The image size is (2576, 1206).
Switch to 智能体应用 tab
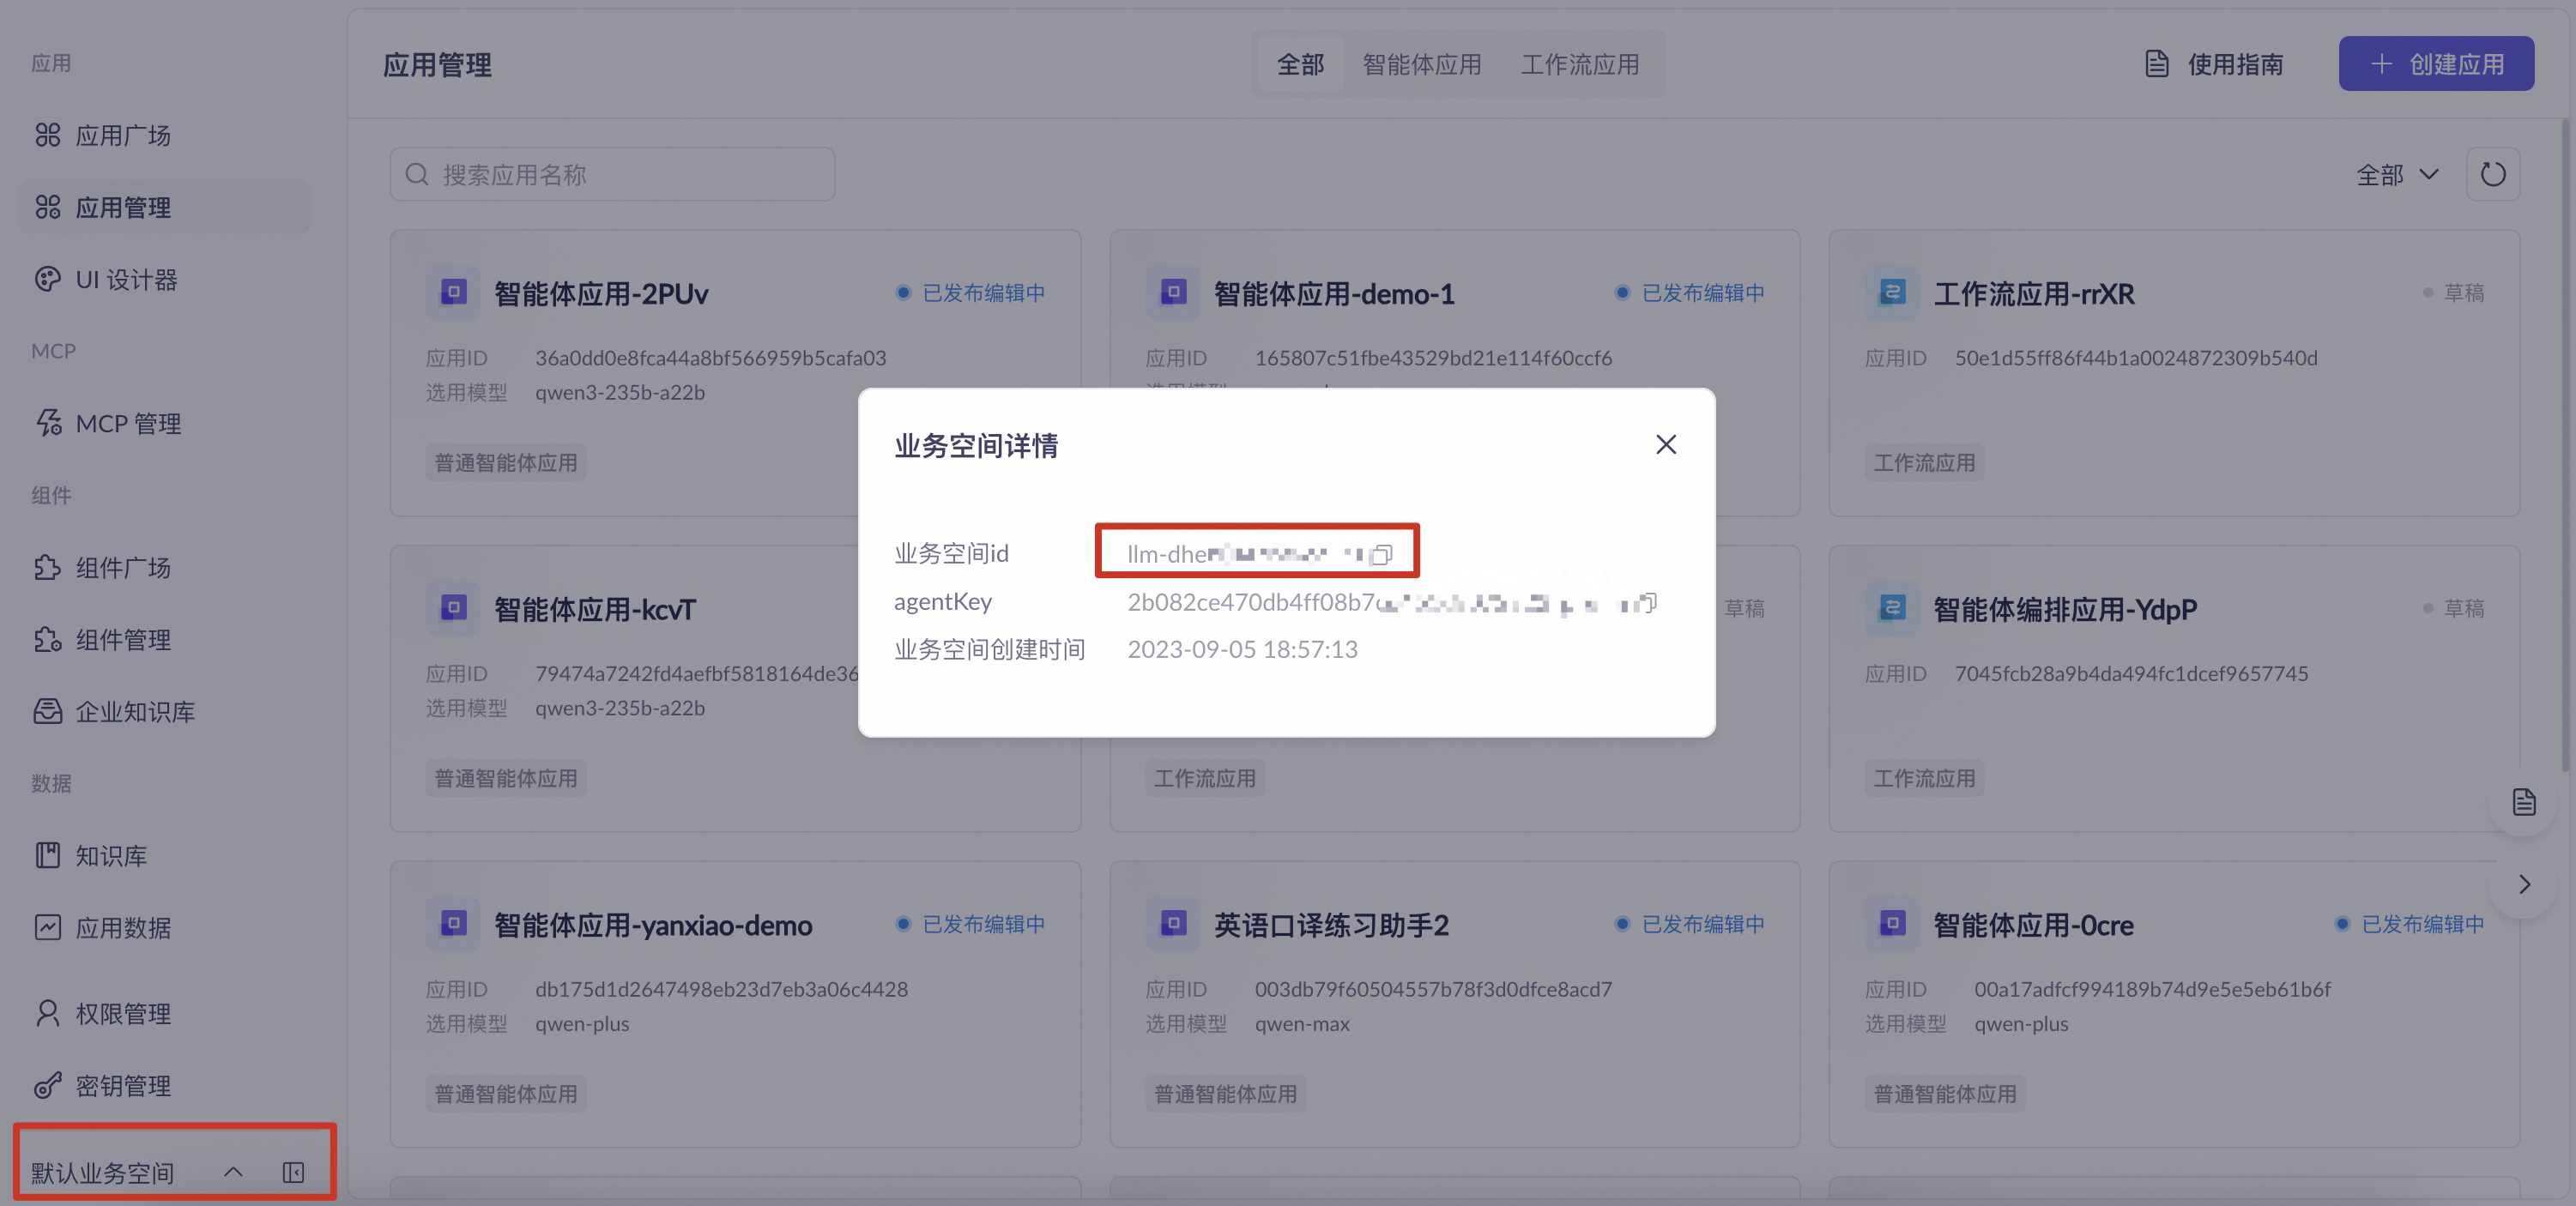coord(1421,65)
